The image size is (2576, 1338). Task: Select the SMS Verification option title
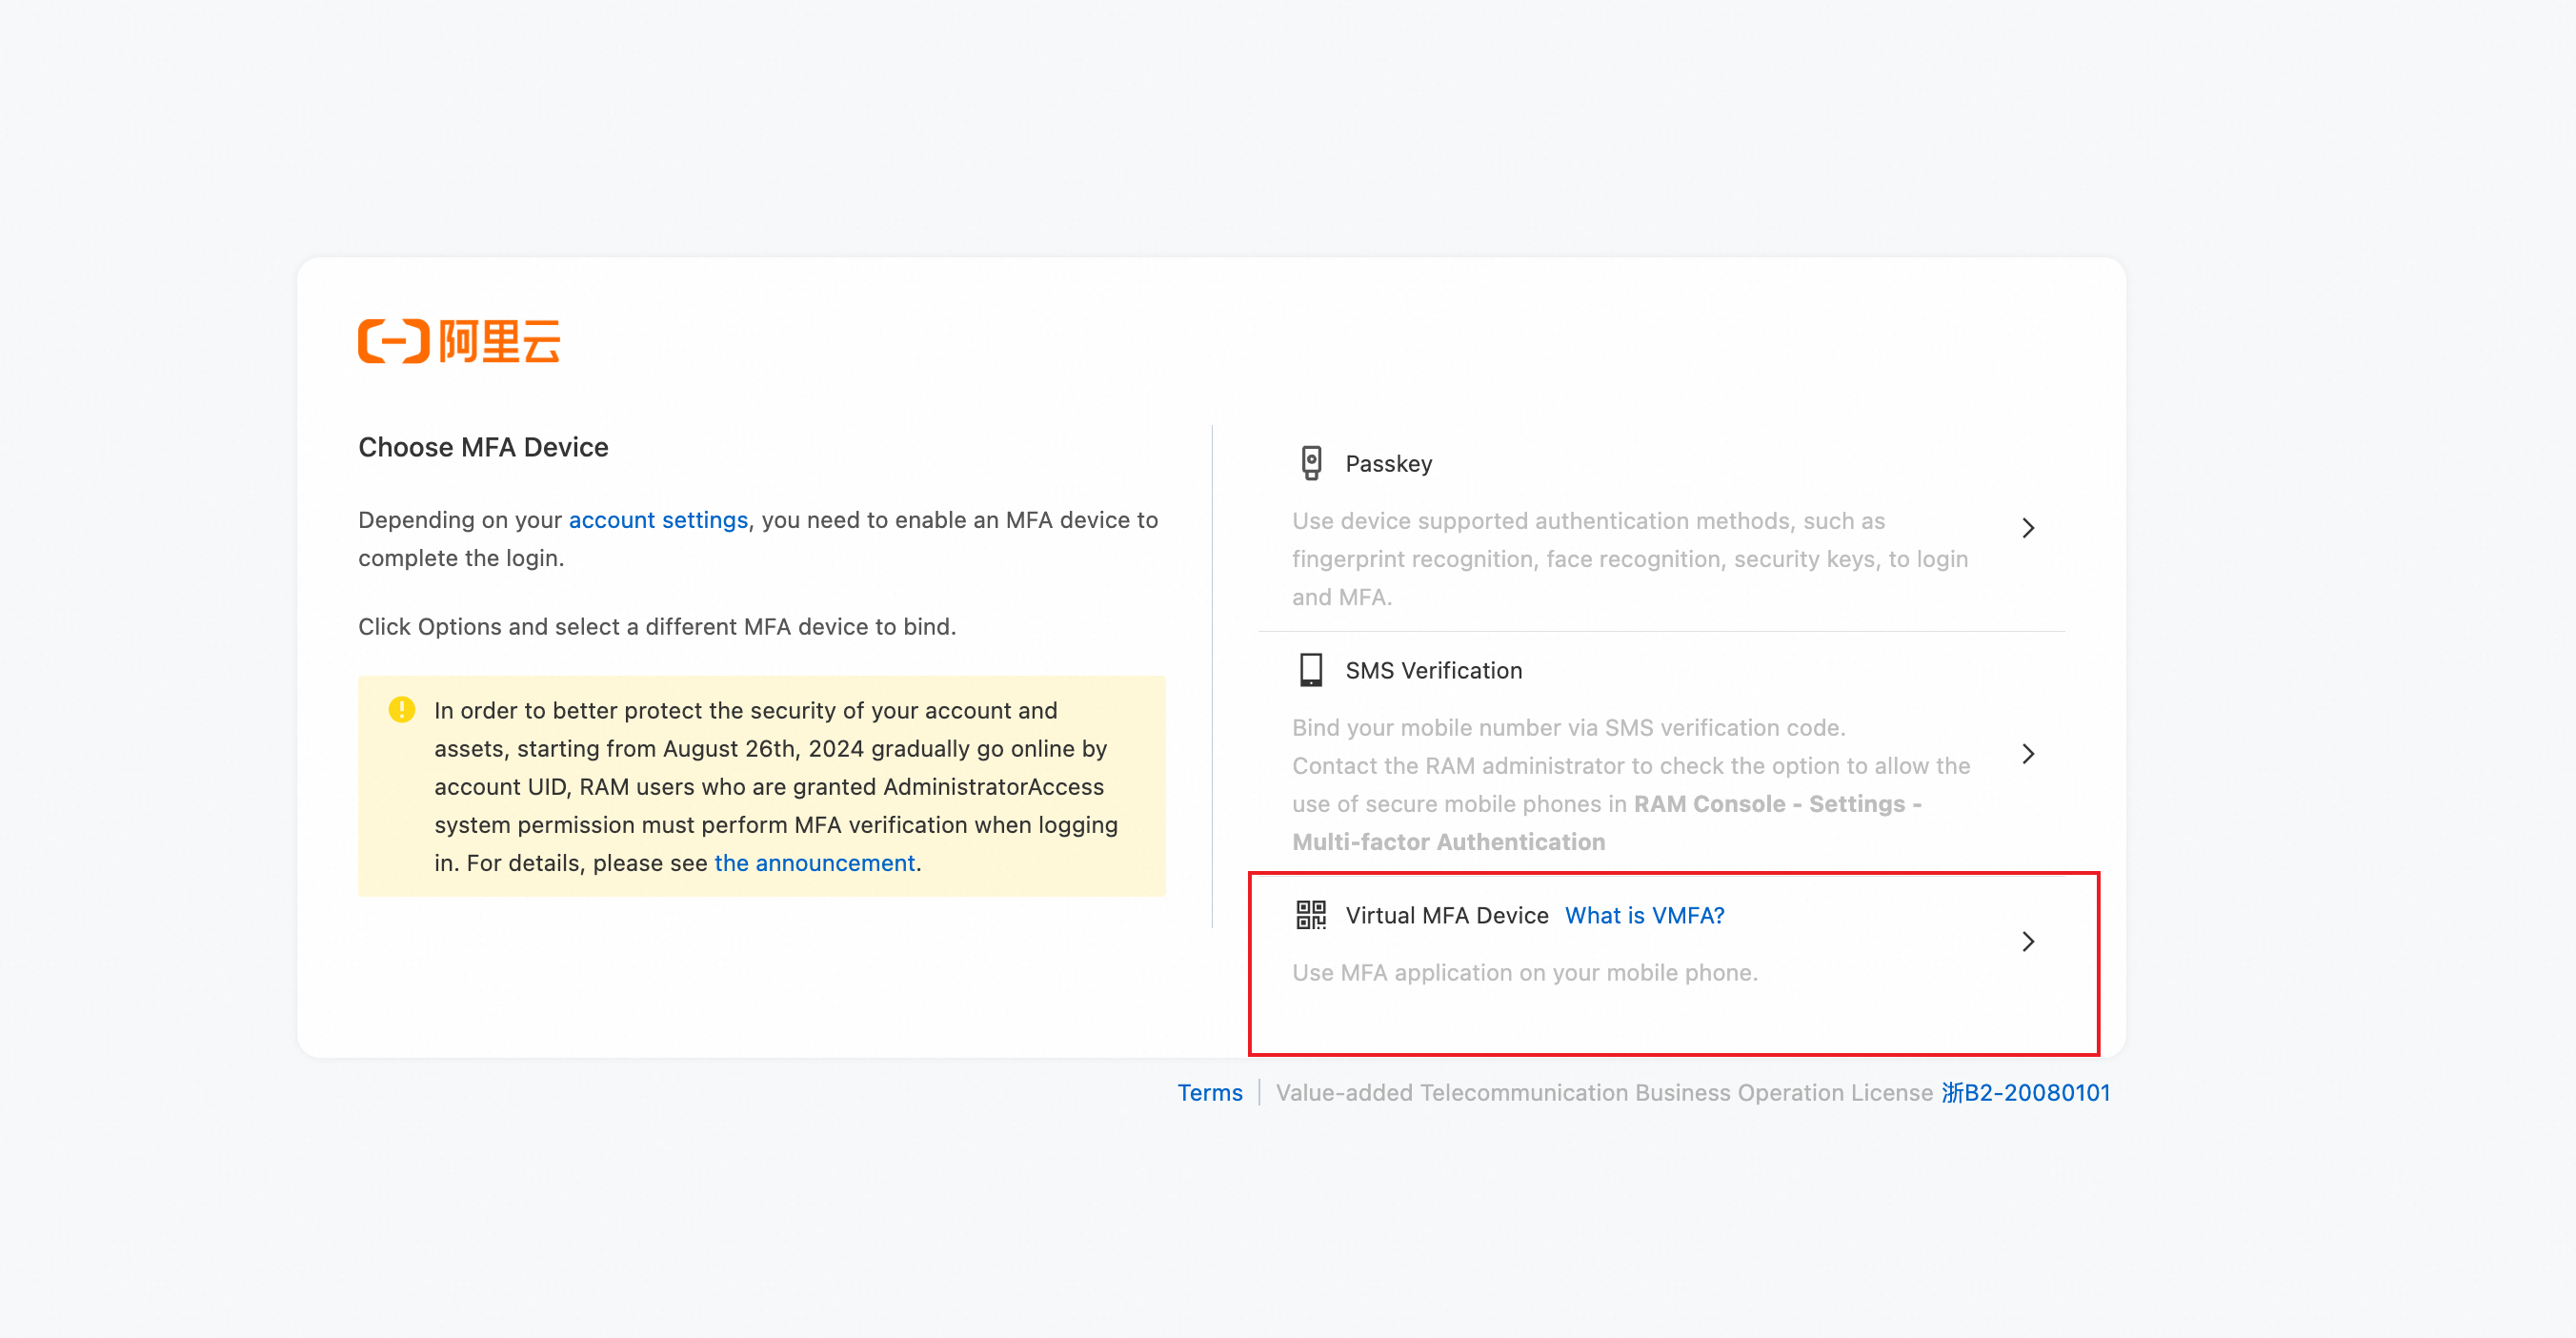coord(1434,671)
